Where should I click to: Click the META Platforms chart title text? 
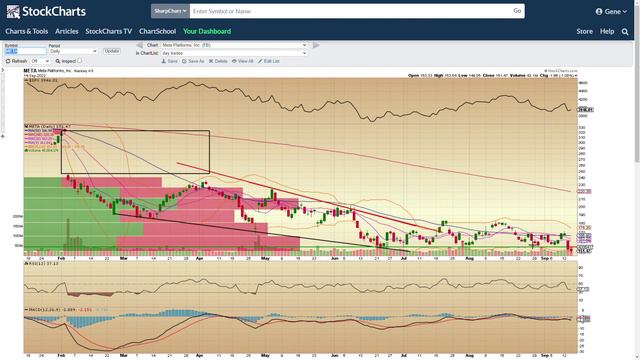[58, 71]
